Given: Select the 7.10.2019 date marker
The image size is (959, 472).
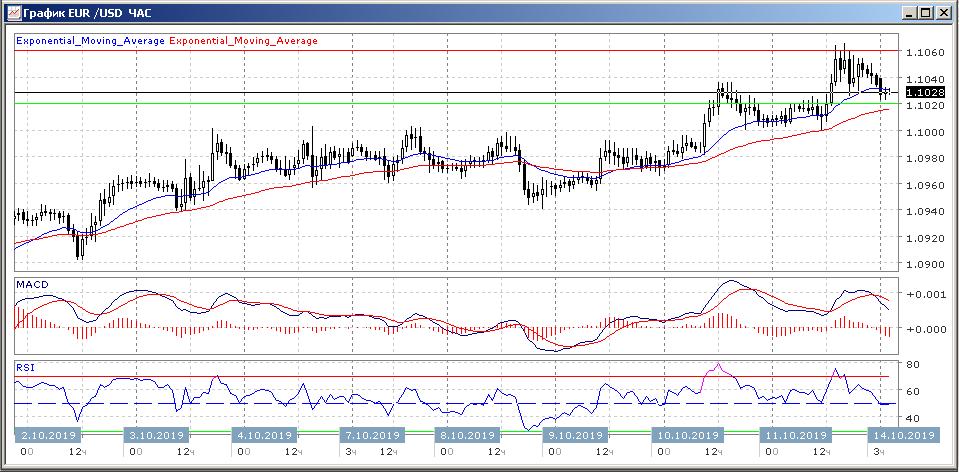Looking at the screenshot, I should 371,436.
